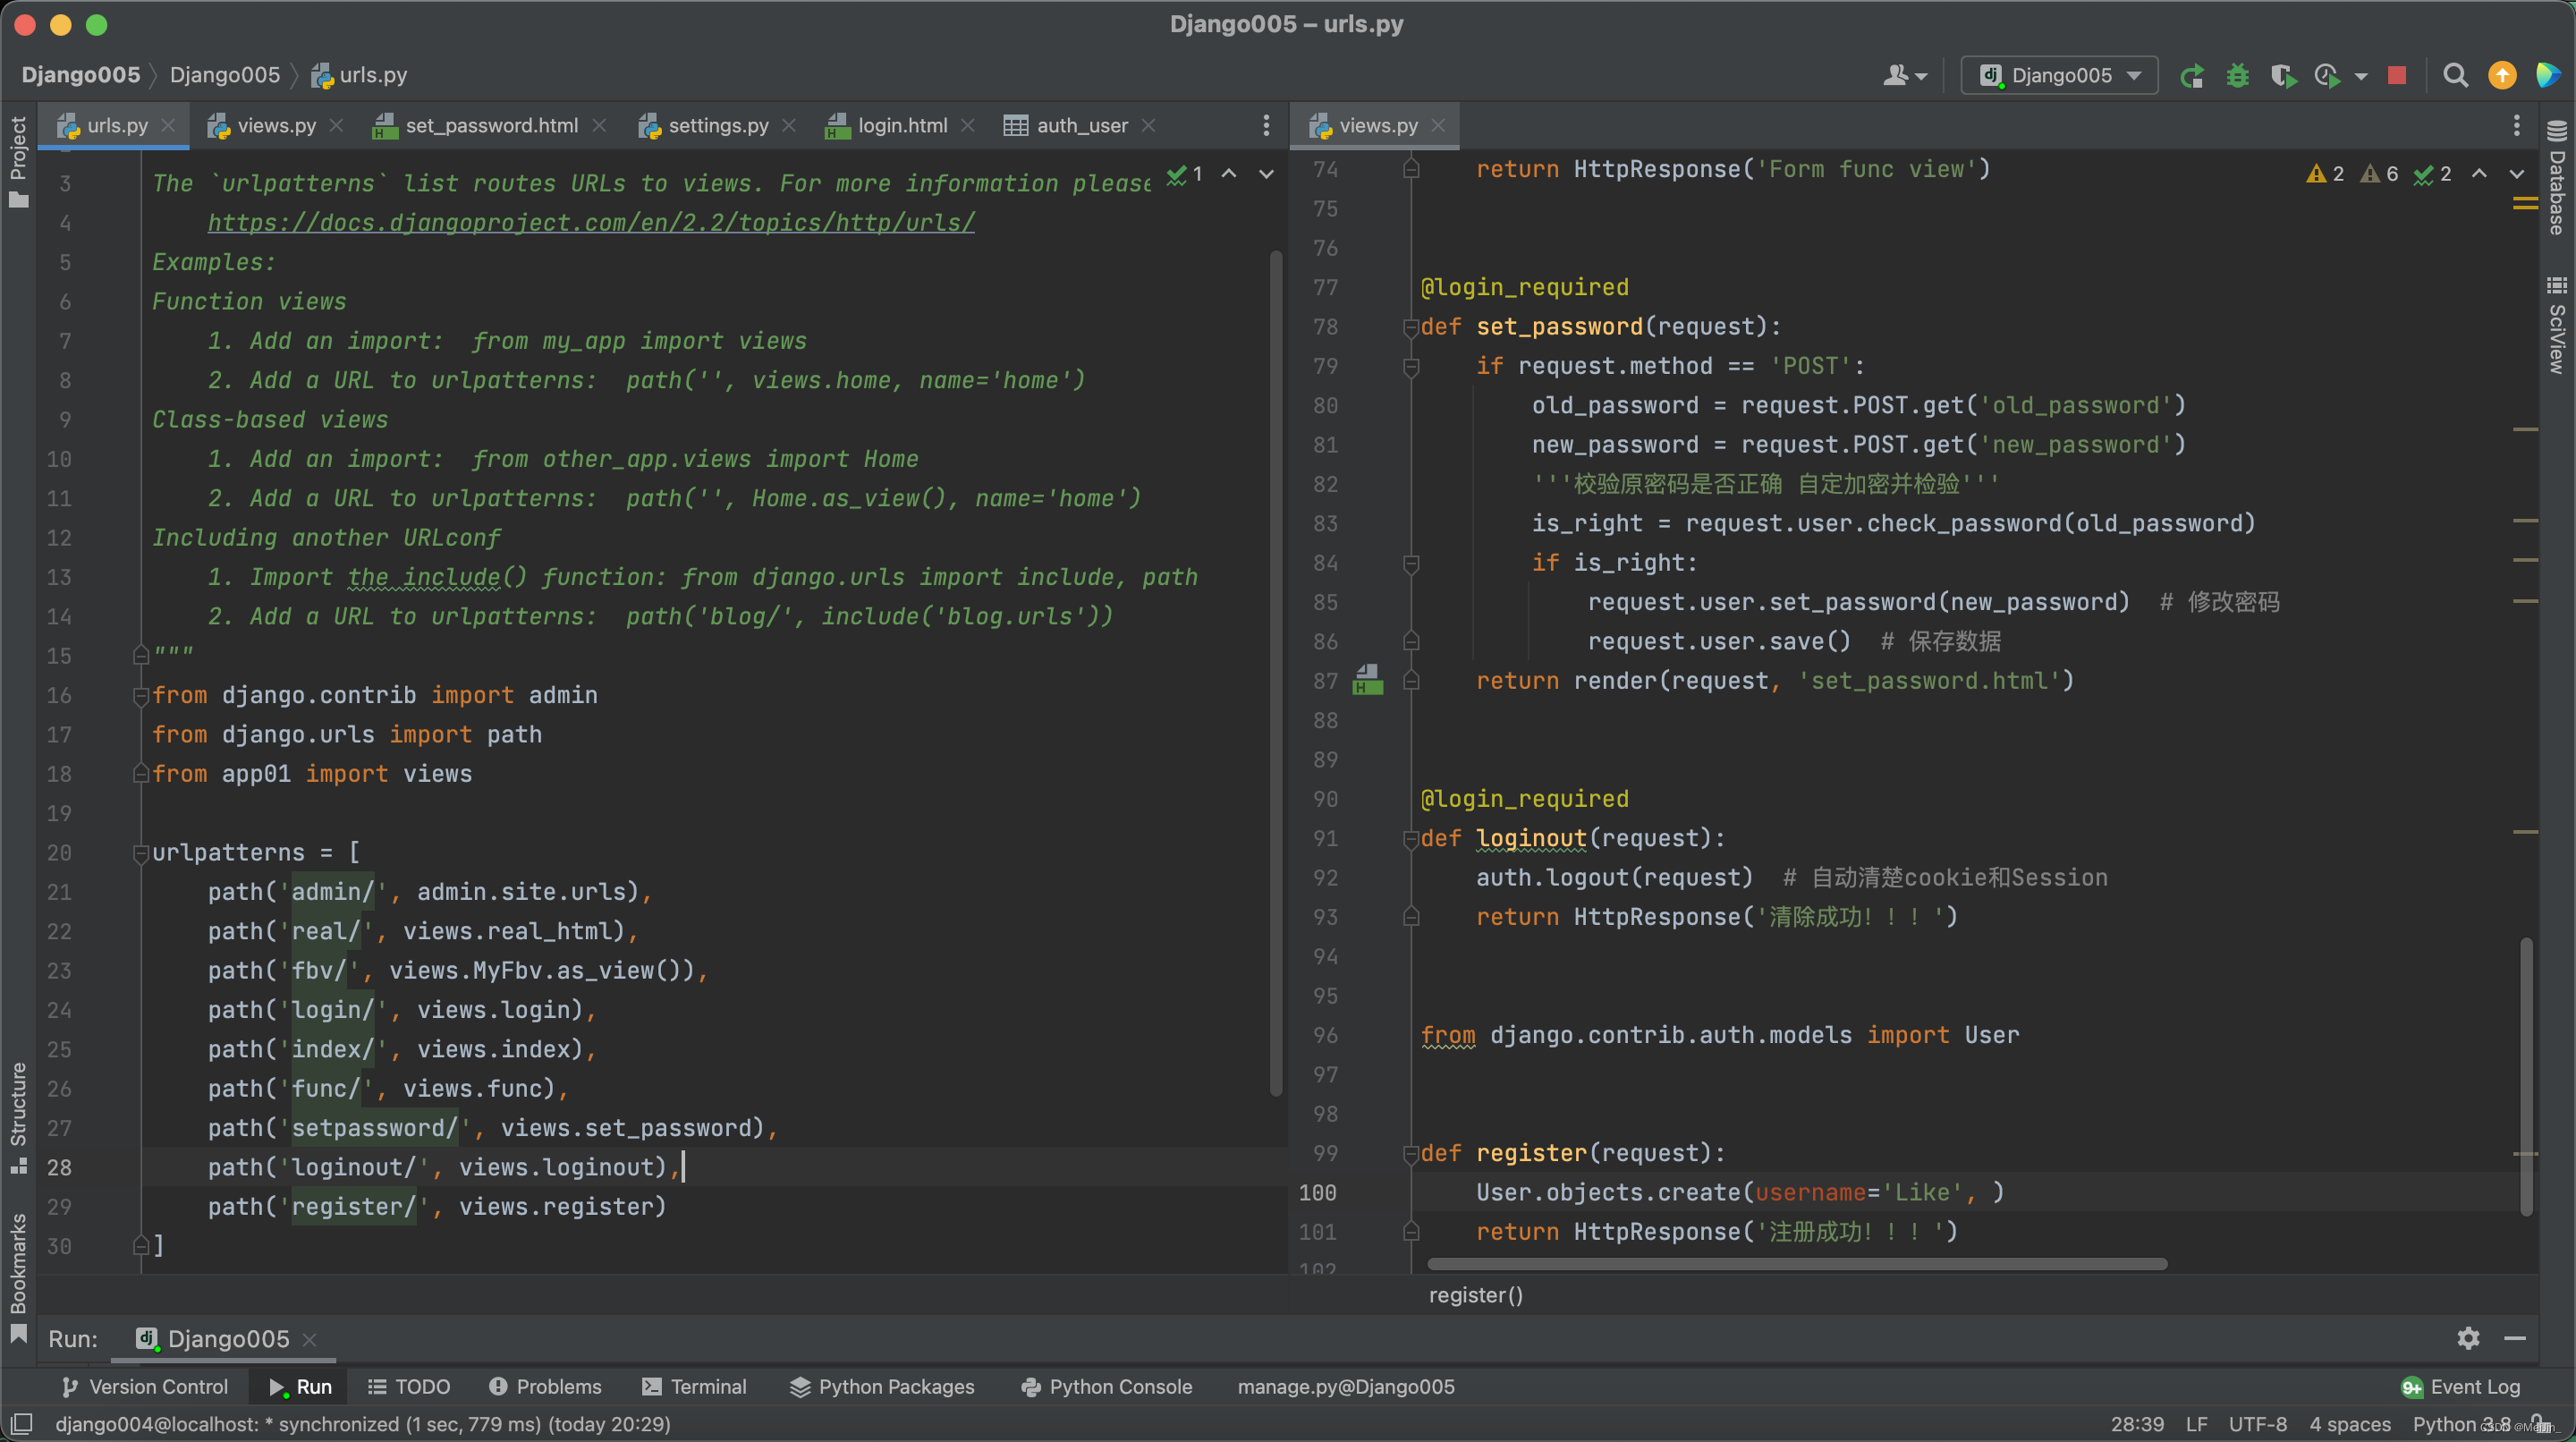The height and width of the screenshot is (1442, 2576).
Task: Open the Version Control tool tab
Action: pyautogui.click(x=145, y=1386)
